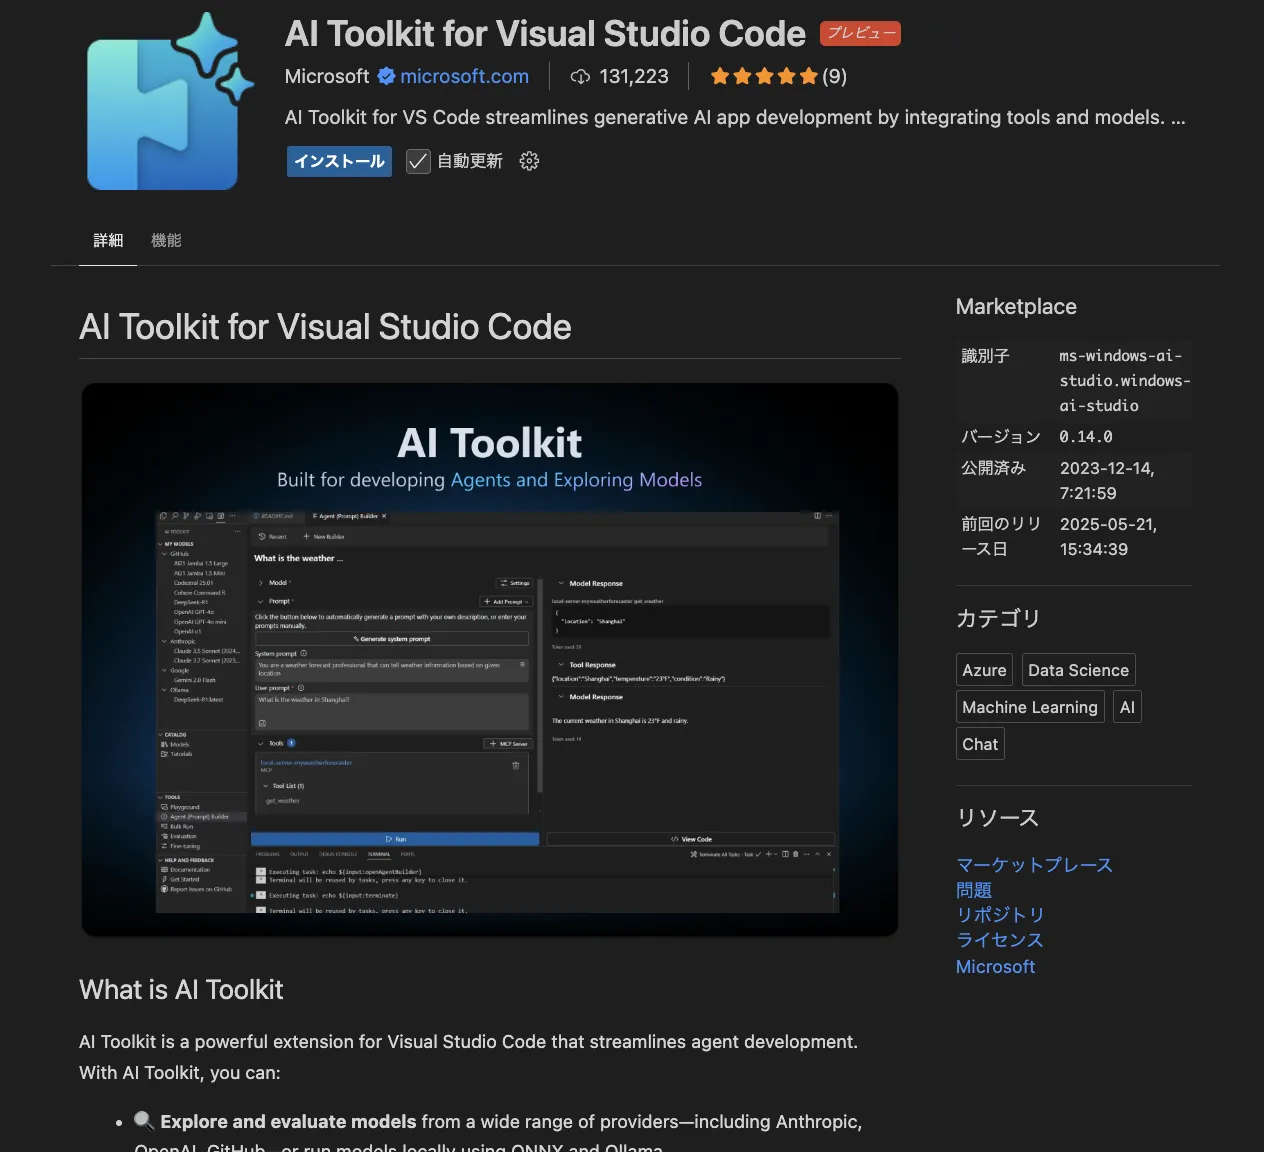Click the verified publisher badge icon
The height and width of the screenshot is (1152, 1264).
(386, 76)
